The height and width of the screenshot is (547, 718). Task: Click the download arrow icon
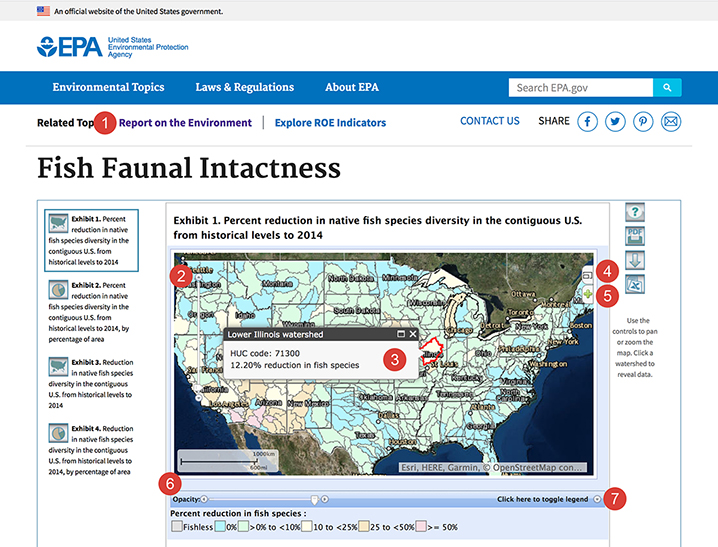coord(635,260)
